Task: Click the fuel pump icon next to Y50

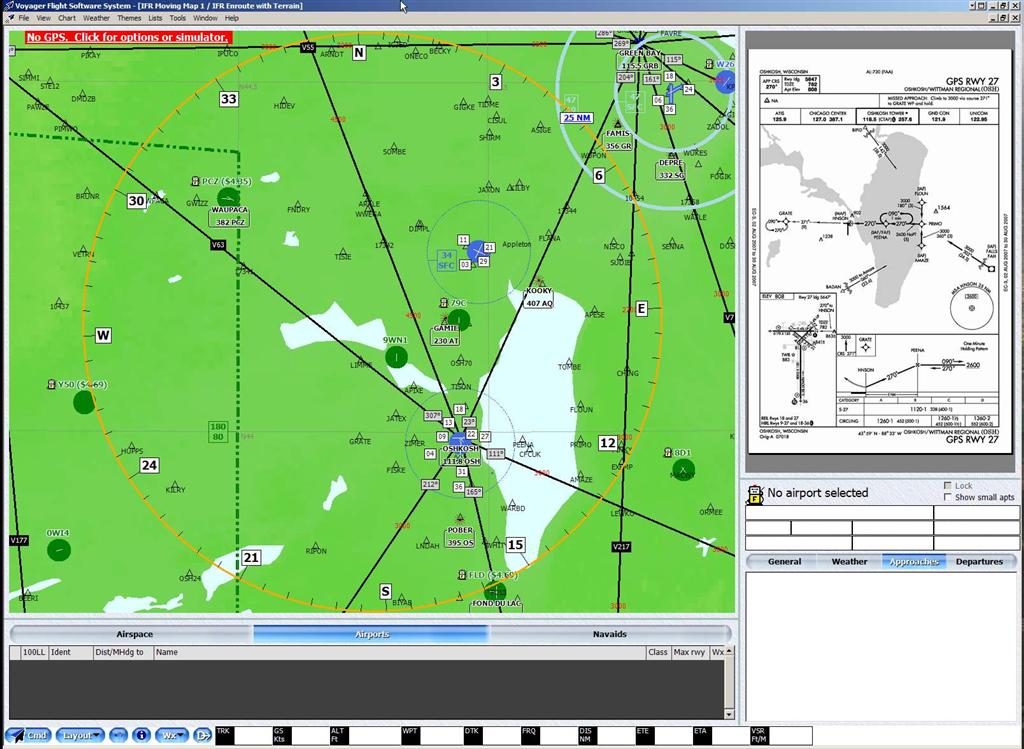Action: [51, 385]
